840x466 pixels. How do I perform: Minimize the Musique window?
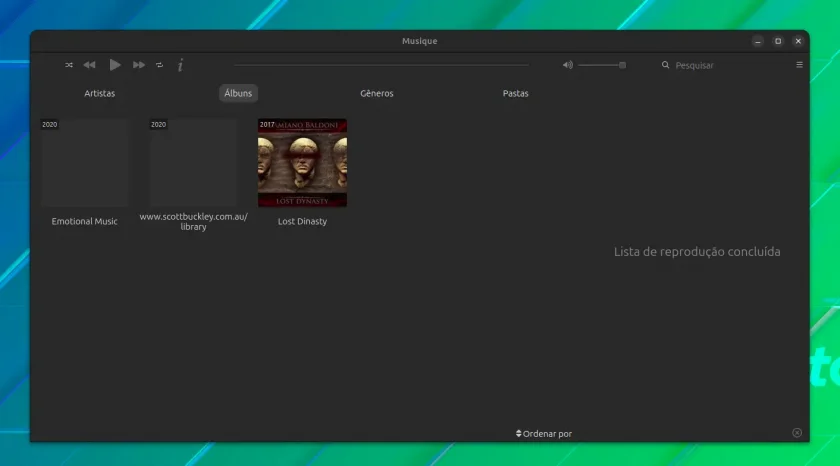point(758,41)
